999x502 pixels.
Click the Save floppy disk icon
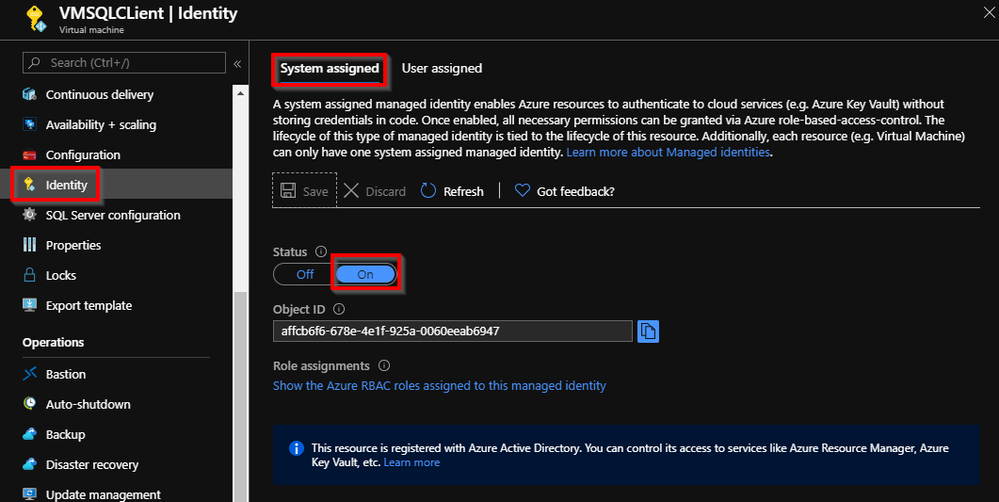tap(288, 191)
